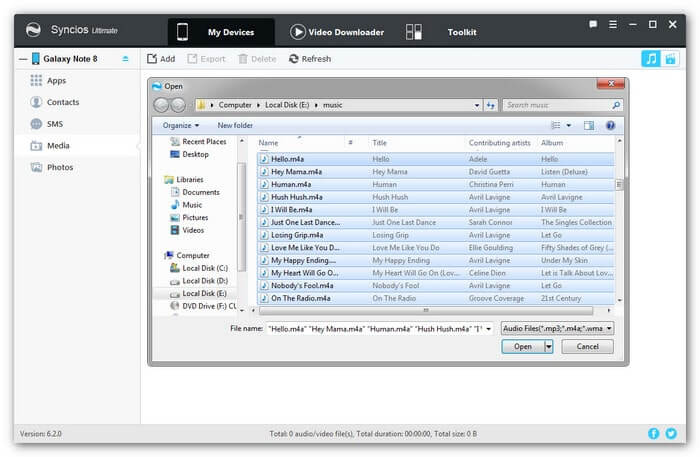Viewport: 700px width, 457px height.
Task: Open Photos in the sidebar
Action: [52, 167]
